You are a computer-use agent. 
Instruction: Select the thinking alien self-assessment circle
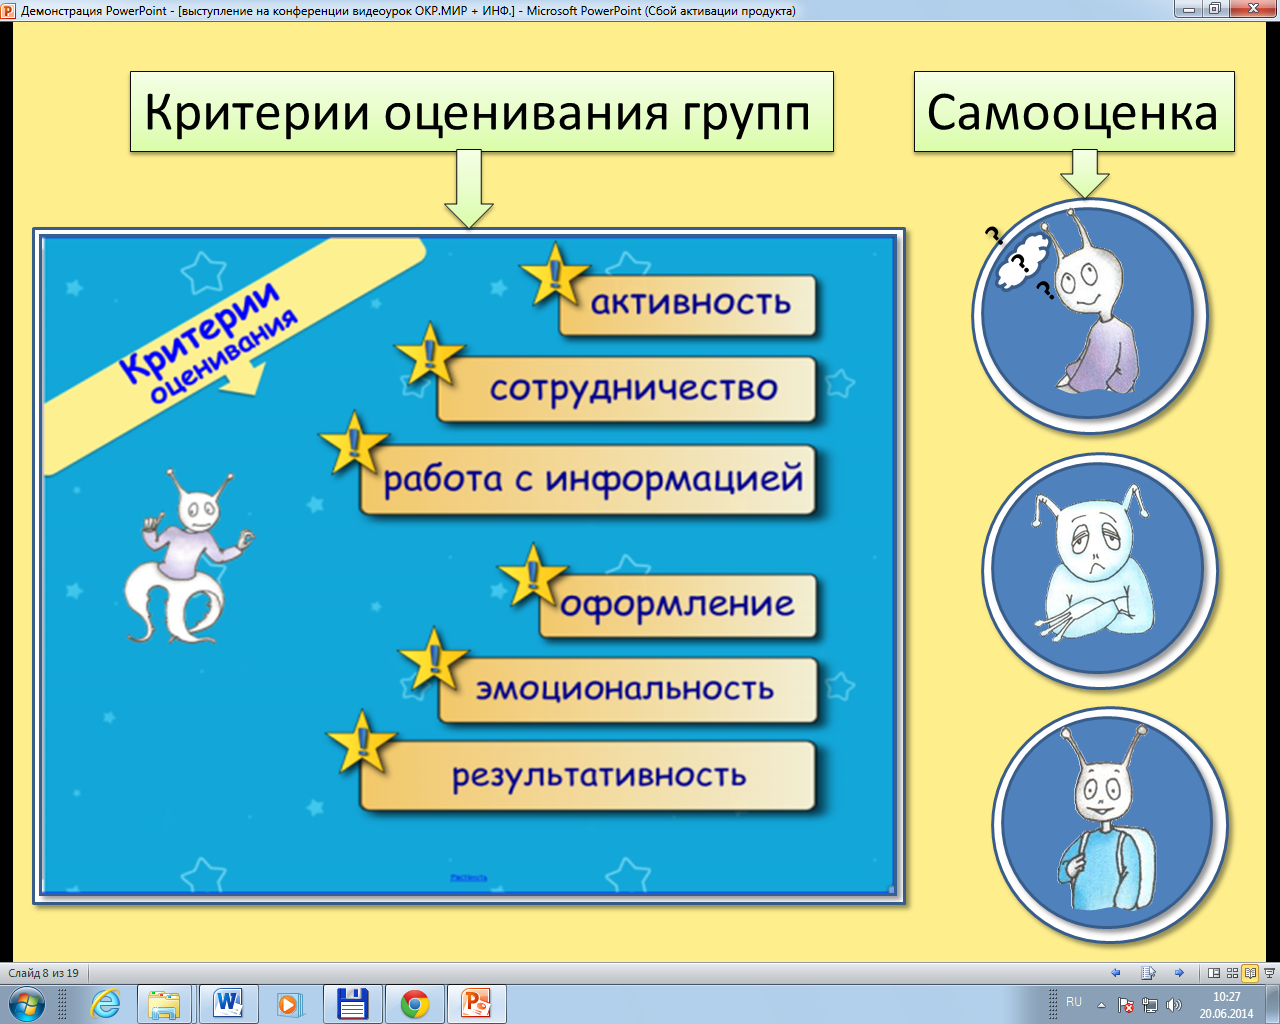click(x=1089, y=316)
